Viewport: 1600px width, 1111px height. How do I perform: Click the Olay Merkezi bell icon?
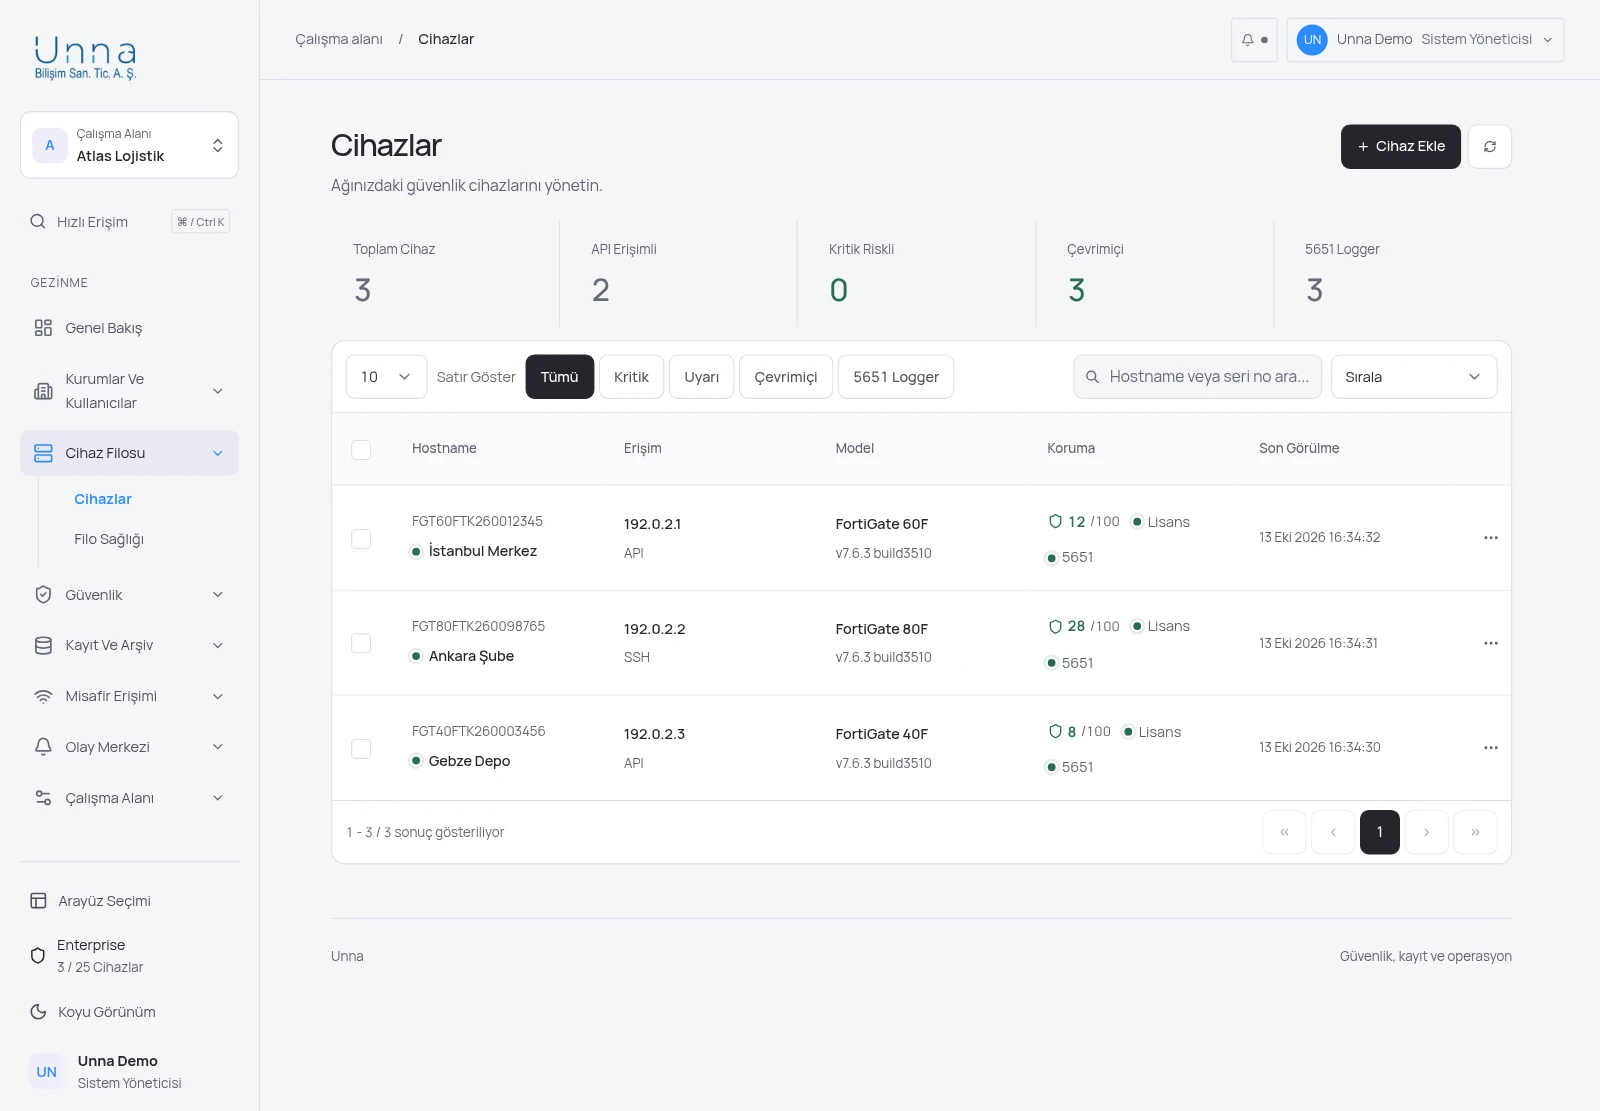(x=43, y=747)
